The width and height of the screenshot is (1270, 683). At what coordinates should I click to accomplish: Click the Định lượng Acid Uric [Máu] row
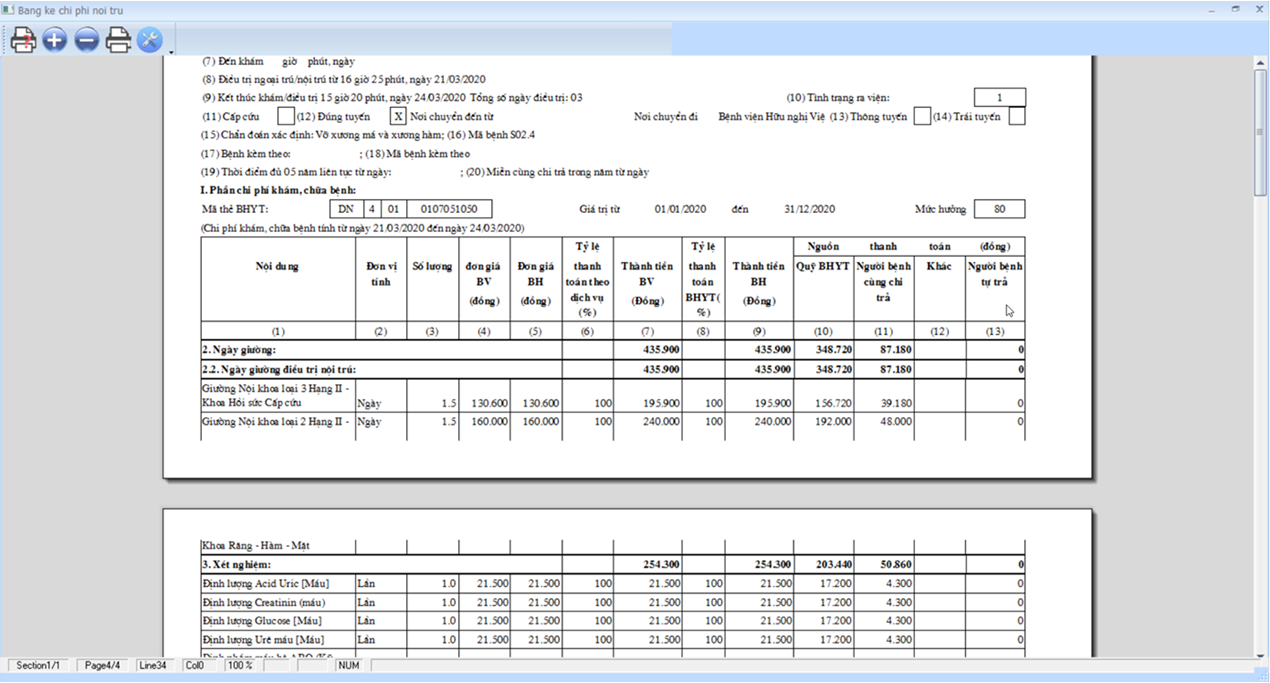[x=613, y=583]
